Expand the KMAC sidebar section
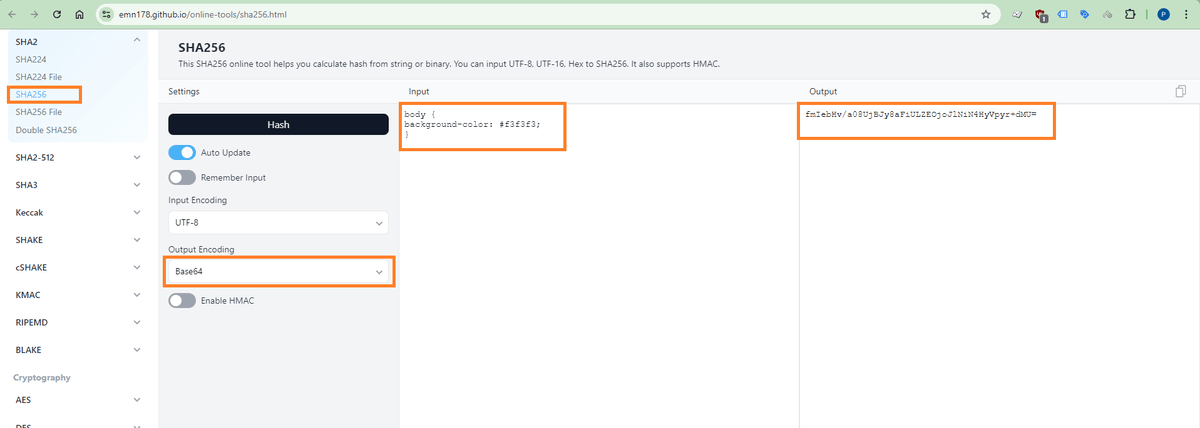The height and width of the screenshot is (428, 1200). [x=78, y=295]
